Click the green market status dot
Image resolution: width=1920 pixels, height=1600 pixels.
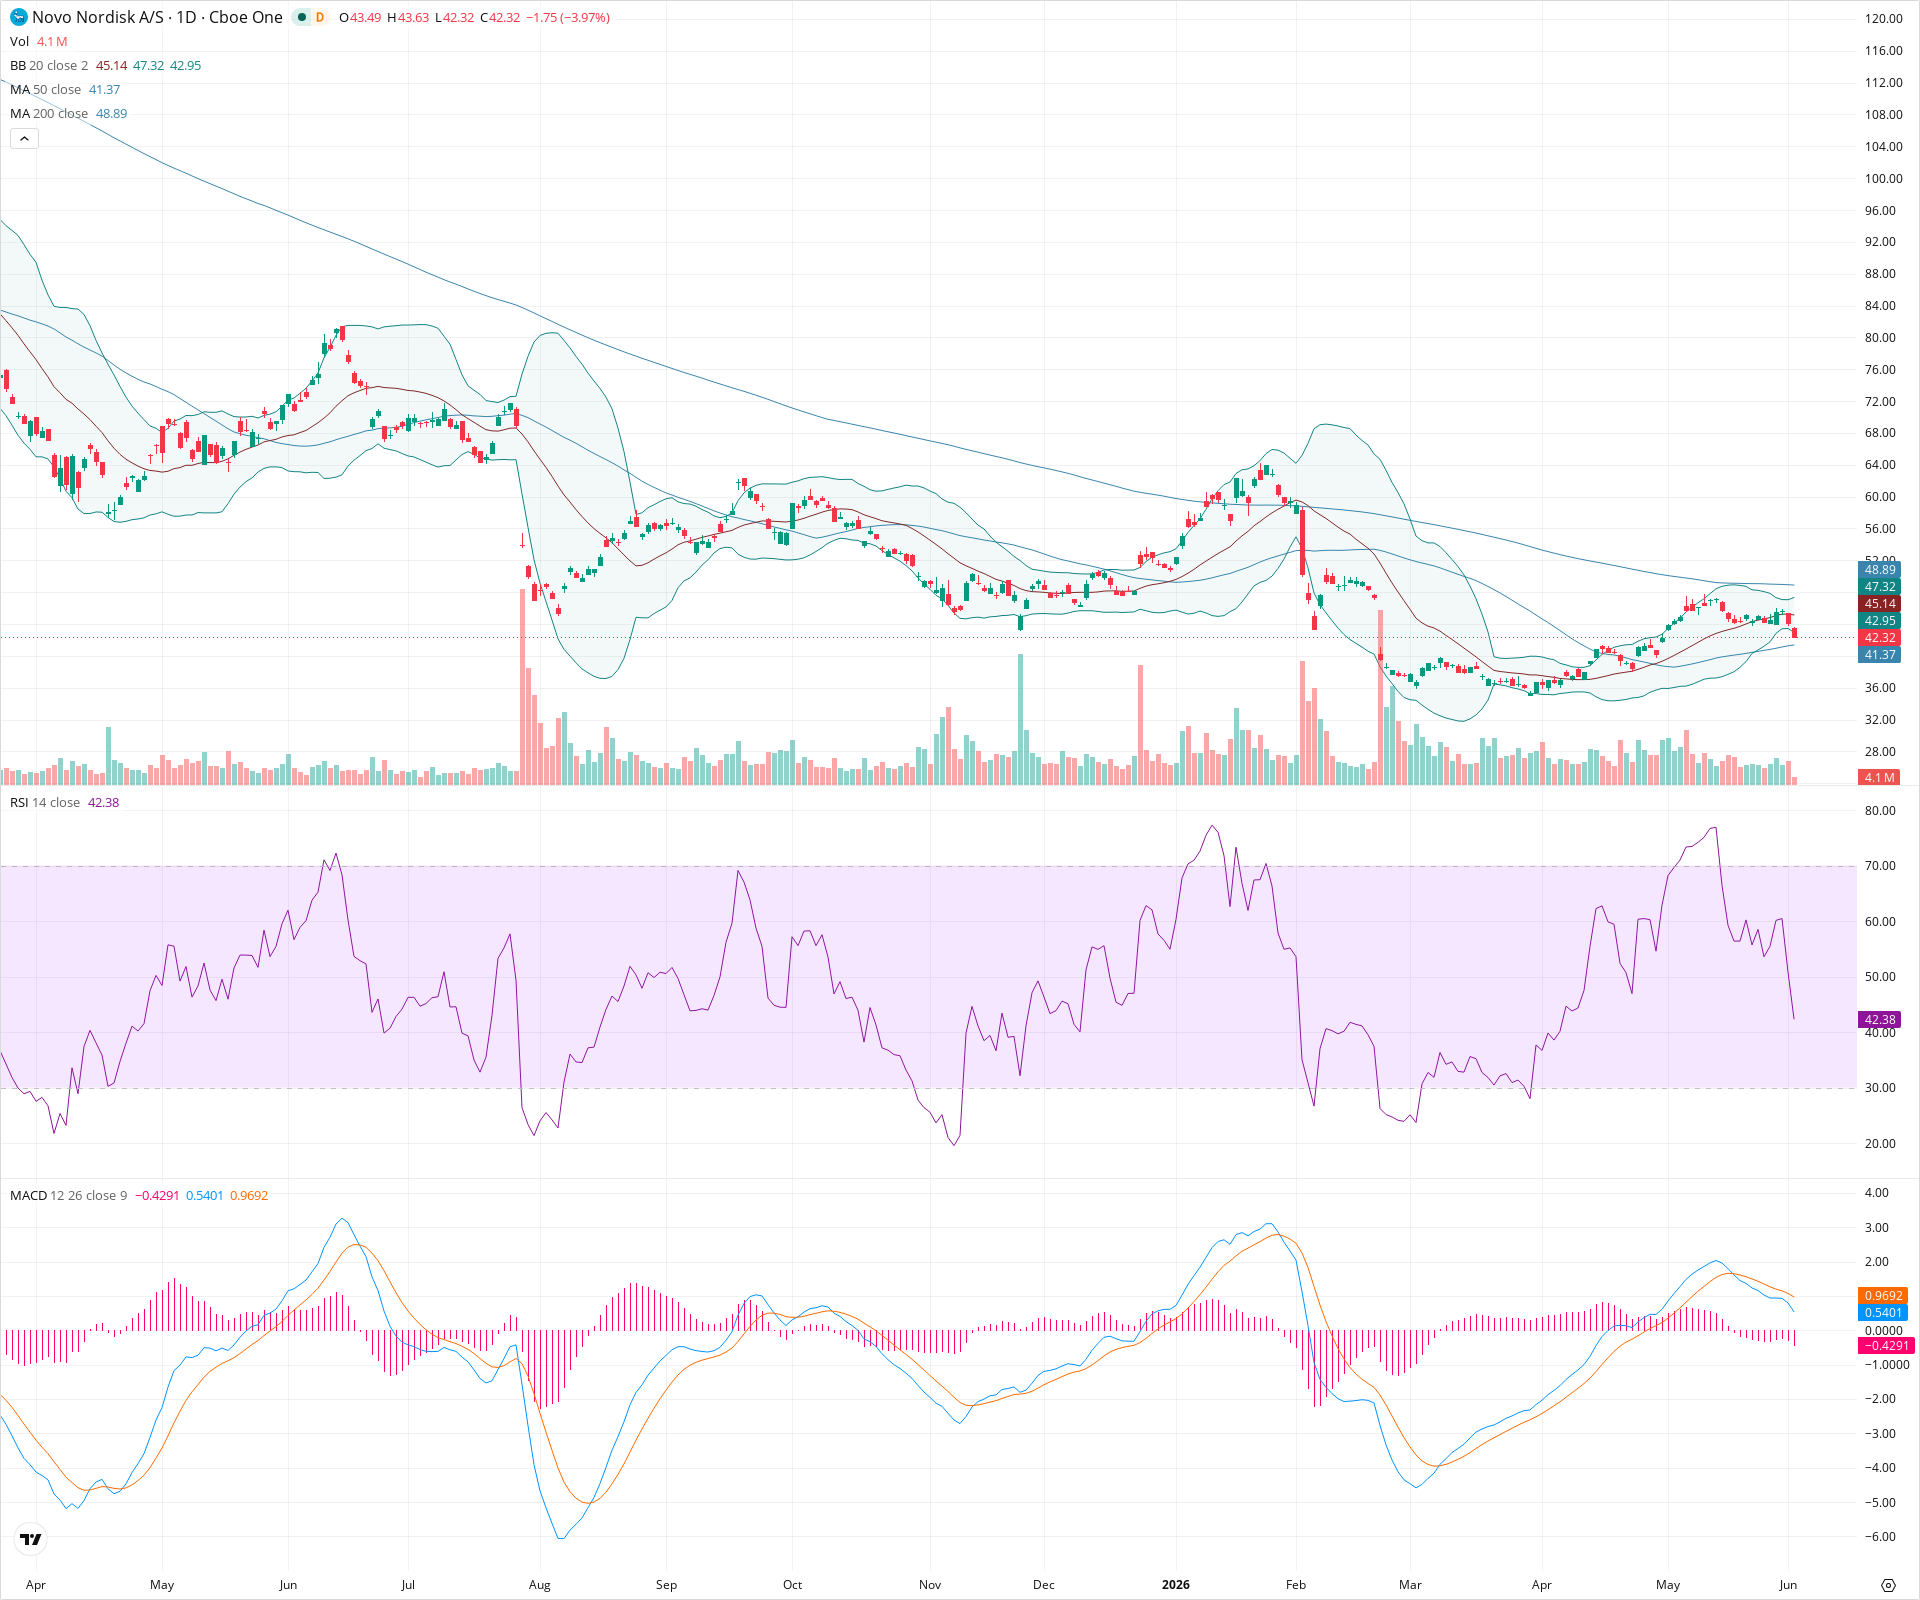(x=302, y=17)
